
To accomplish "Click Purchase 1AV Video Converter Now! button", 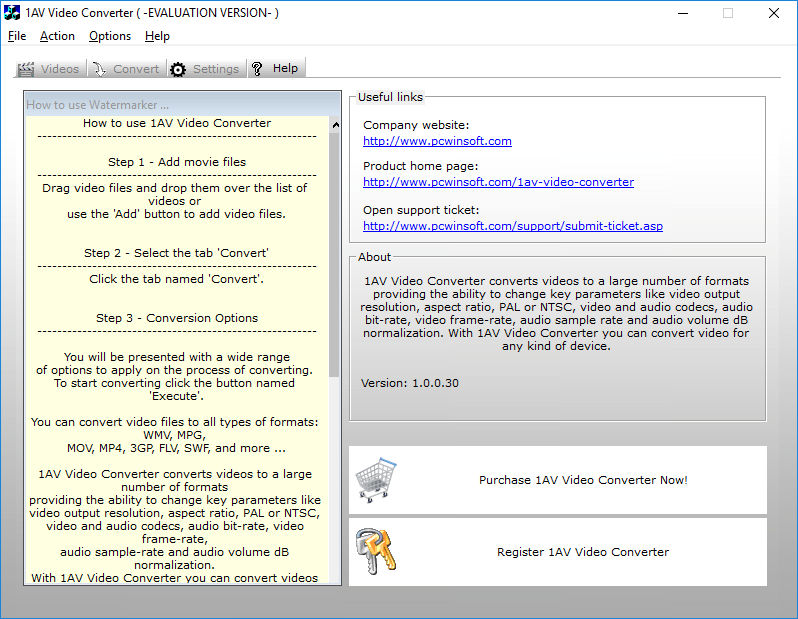I will pyautogui.click(x=558, y=480).
